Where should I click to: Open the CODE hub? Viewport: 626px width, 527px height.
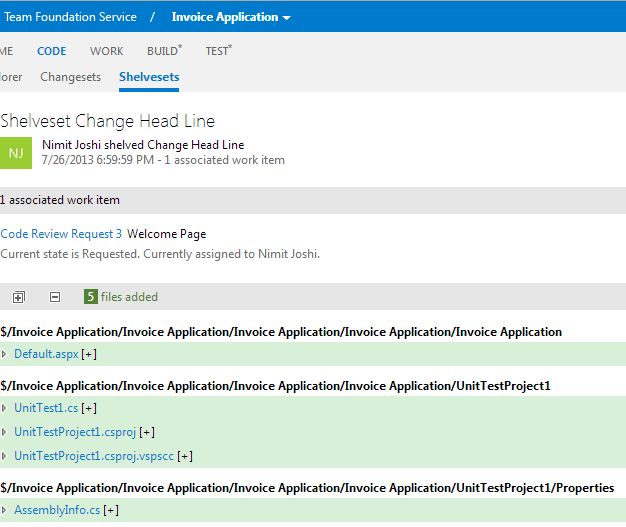[x=52, y=51]
